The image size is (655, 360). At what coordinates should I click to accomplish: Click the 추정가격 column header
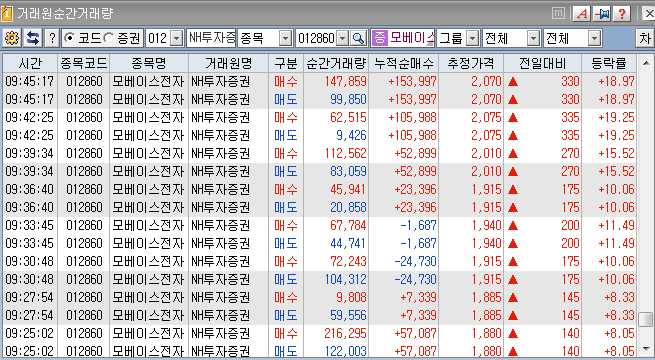[x=471, y=63]
